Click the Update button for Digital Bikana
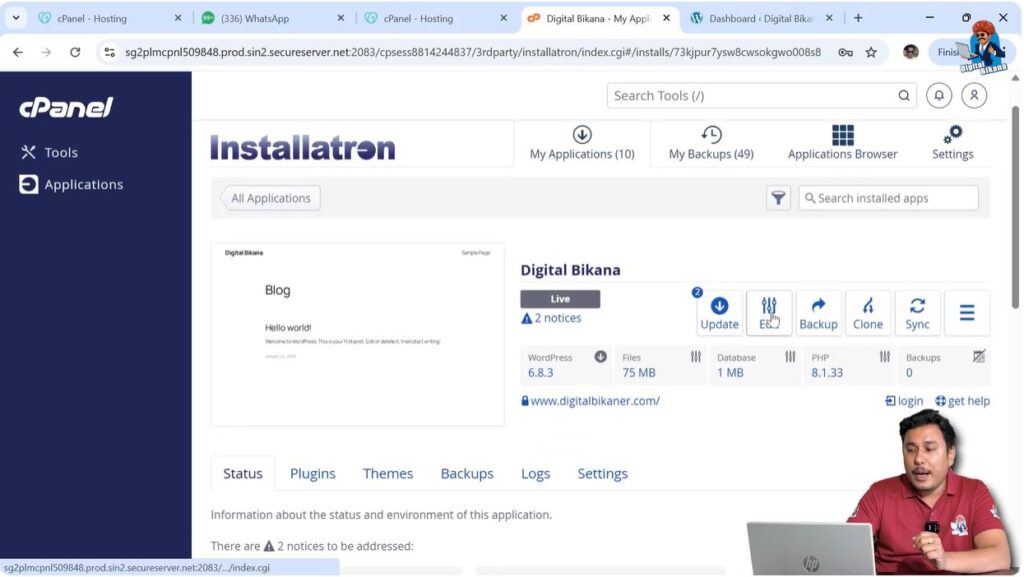Viewport: 1024px width, 577px height. [719, 313]
